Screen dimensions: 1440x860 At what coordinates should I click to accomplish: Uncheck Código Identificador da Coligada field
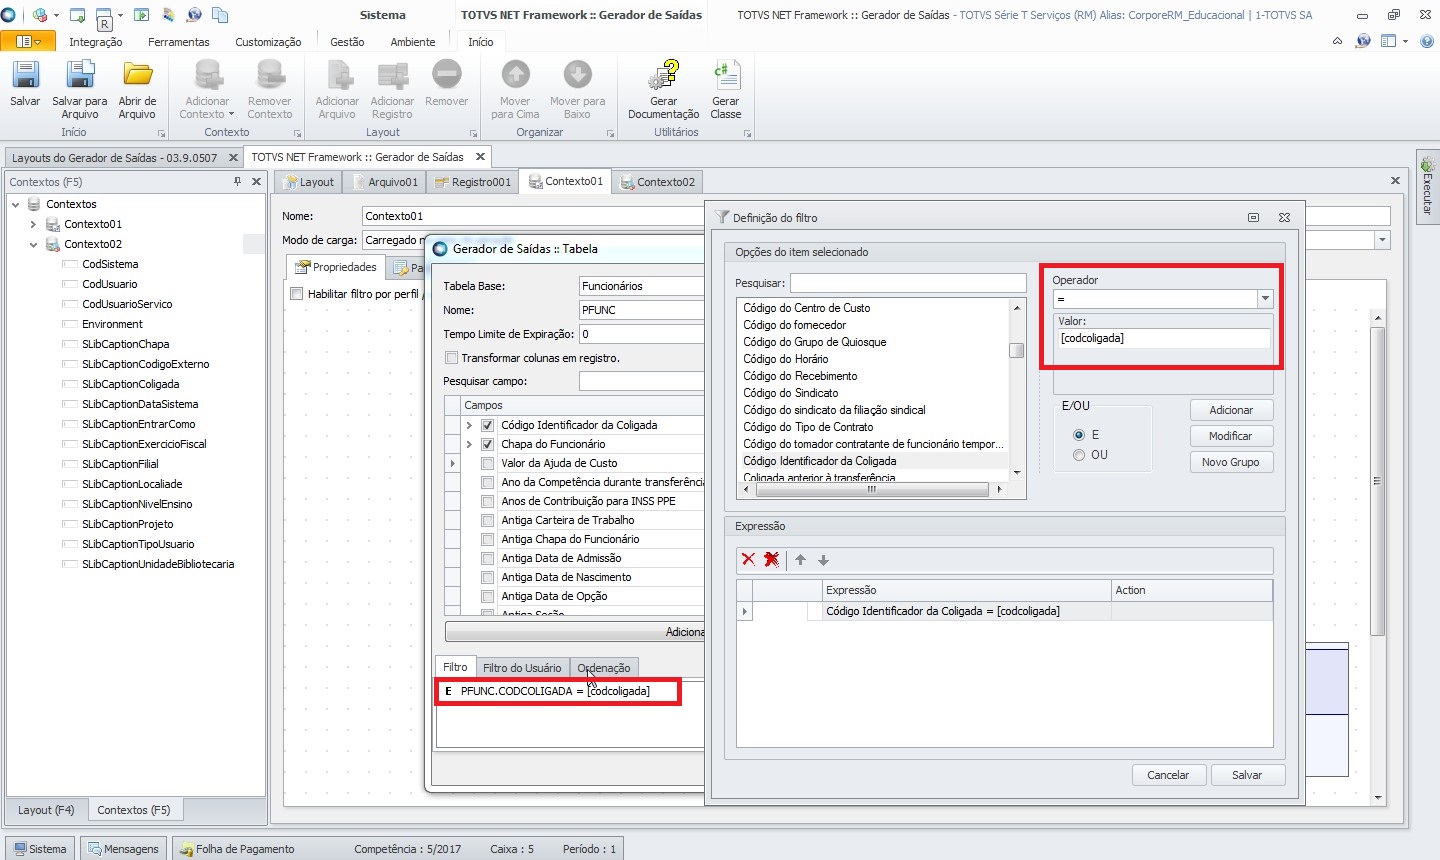point(488,425)
